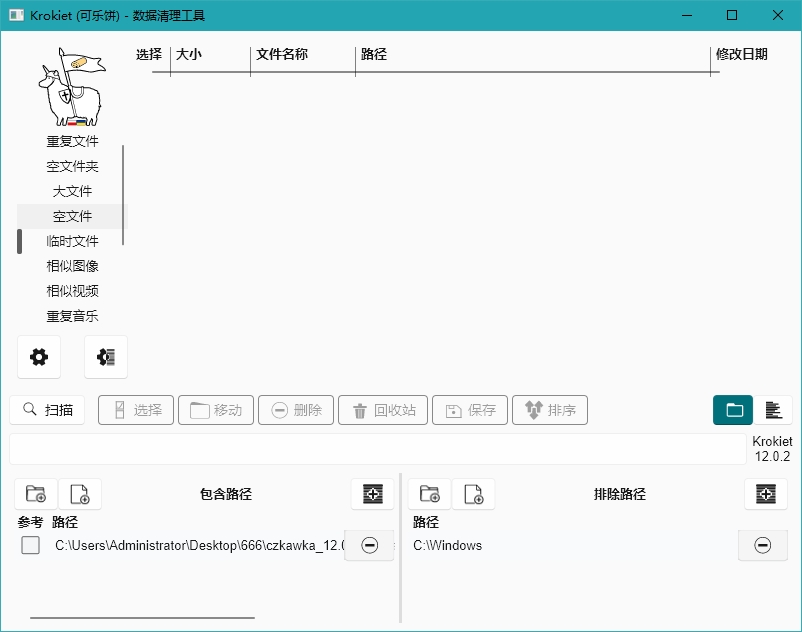
Task: Click the 参考 column label
Action: coord(30,522)
